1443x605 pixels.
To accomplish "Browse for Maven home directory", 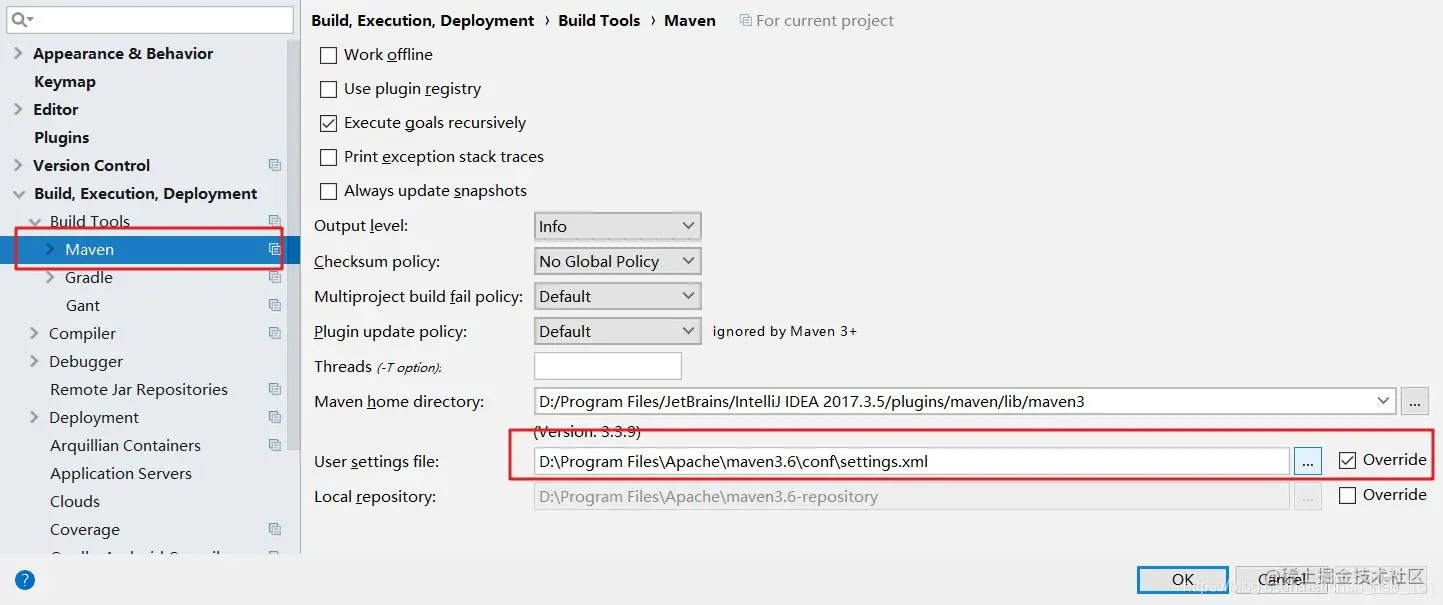I will (x=1414, y=401).
